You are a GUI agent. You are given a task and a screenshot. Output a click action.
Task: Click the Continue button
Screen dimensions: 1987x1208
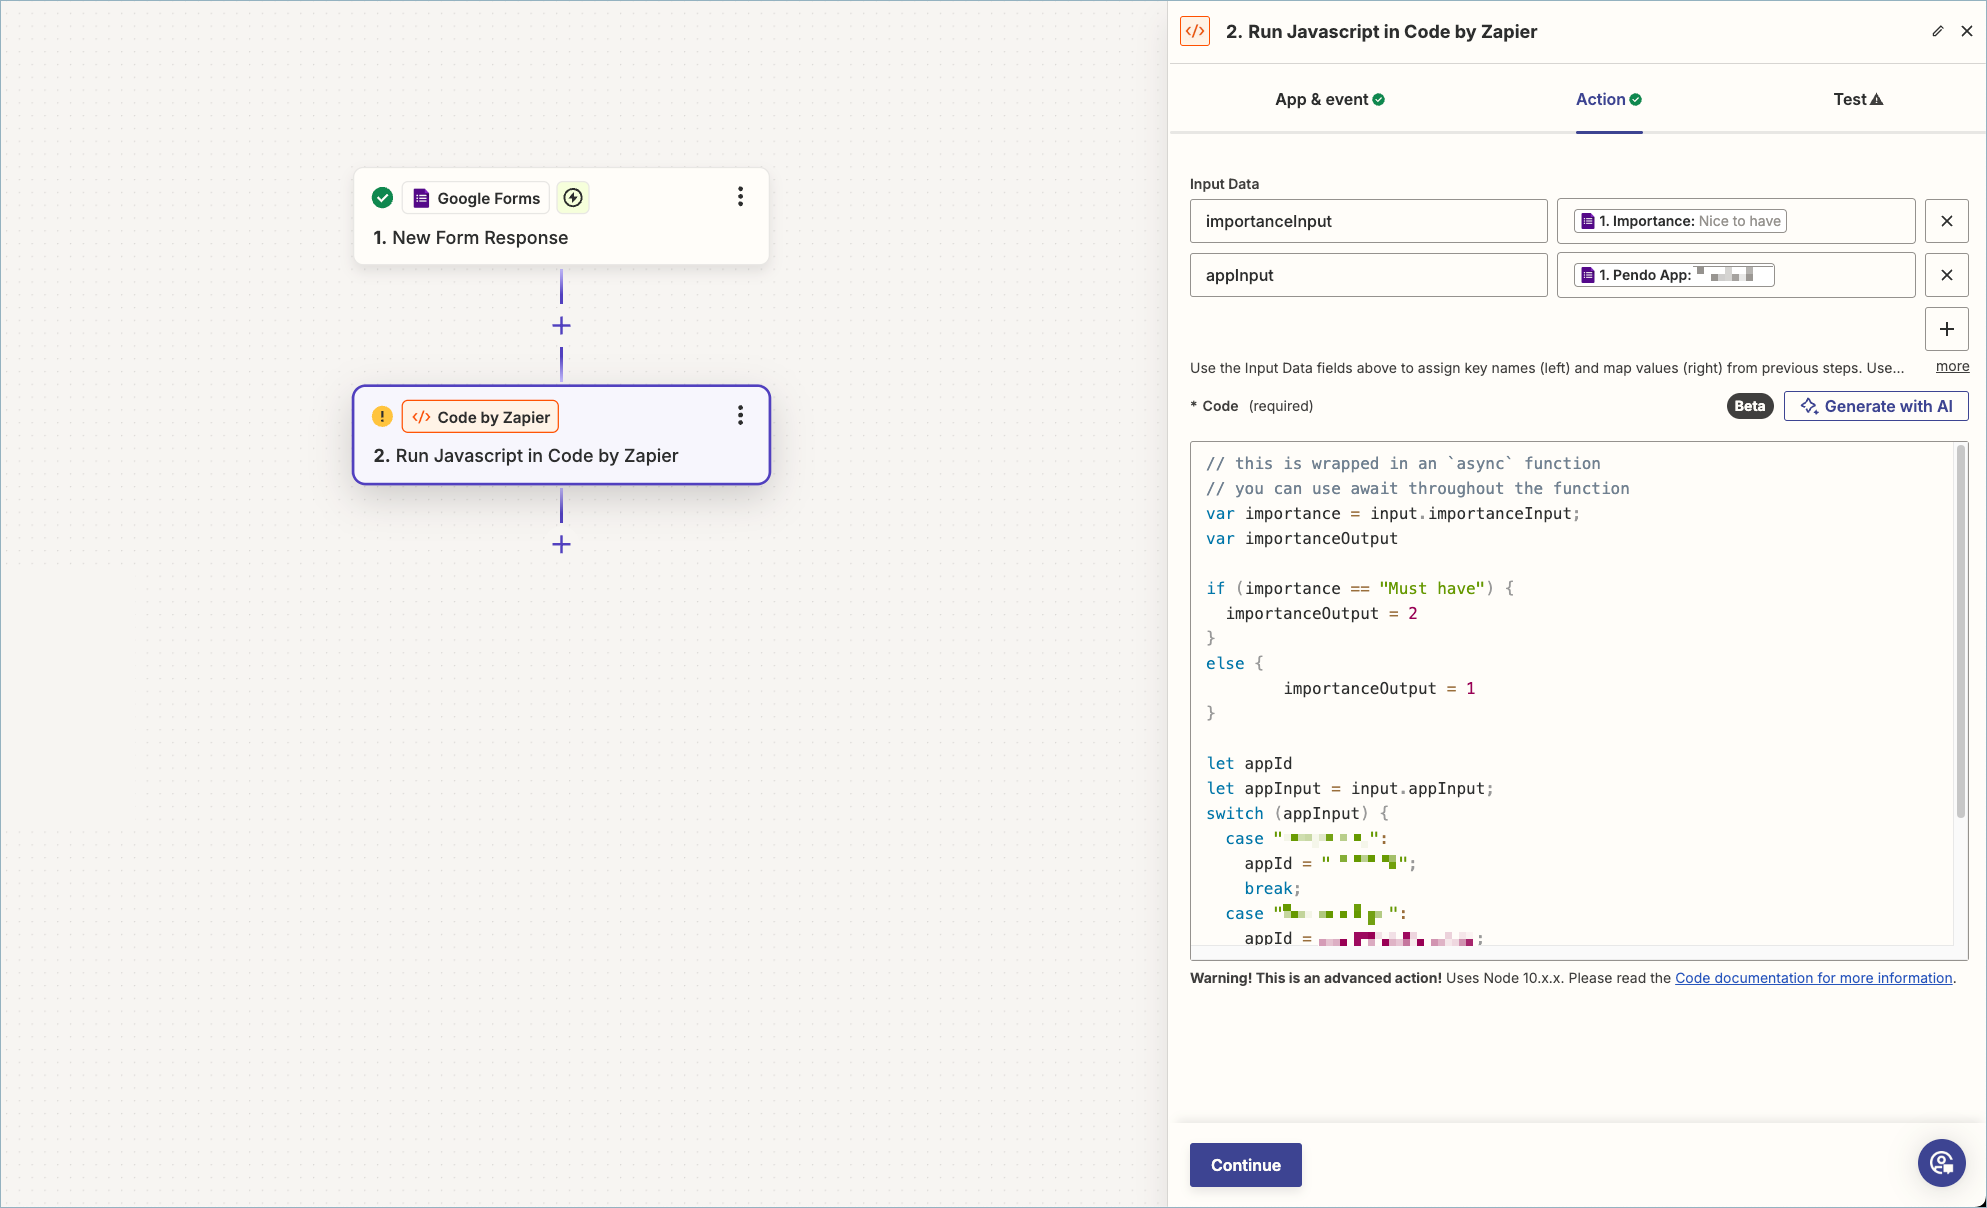pos(1246,1165)
